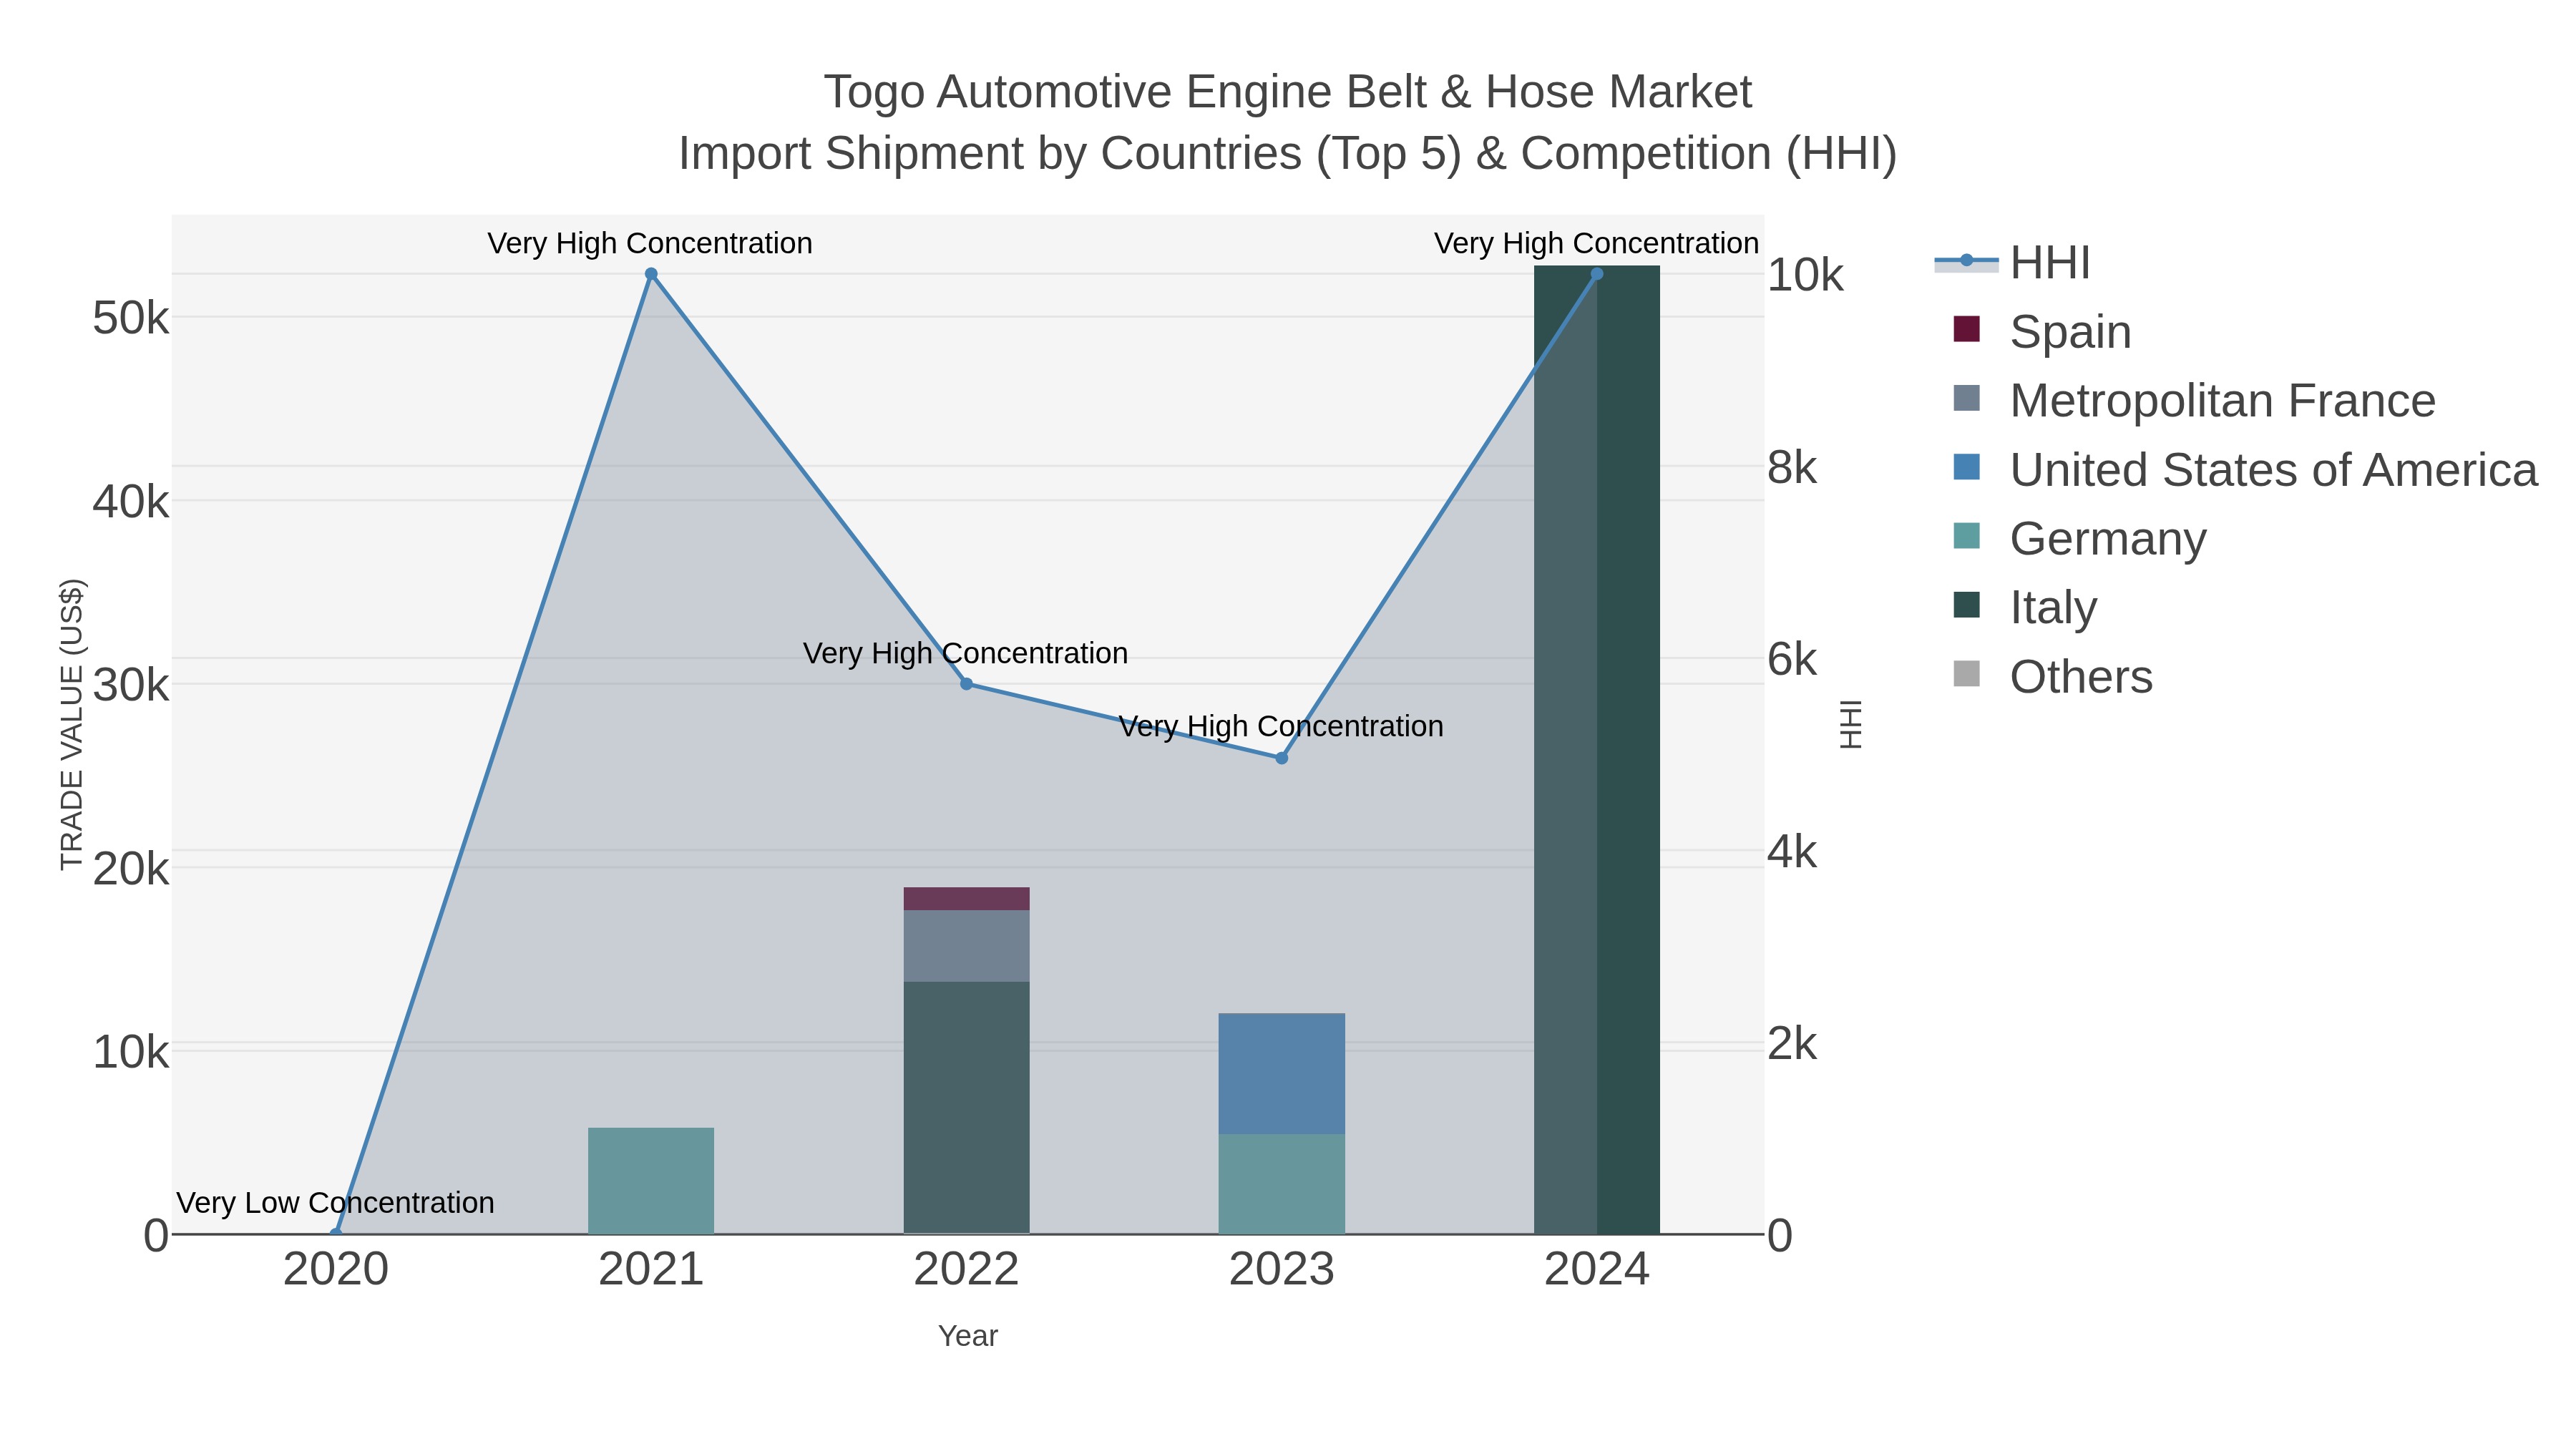2576x1449 pixels.
Task: Click the 2020 x-axis label
Action: 336,1270
